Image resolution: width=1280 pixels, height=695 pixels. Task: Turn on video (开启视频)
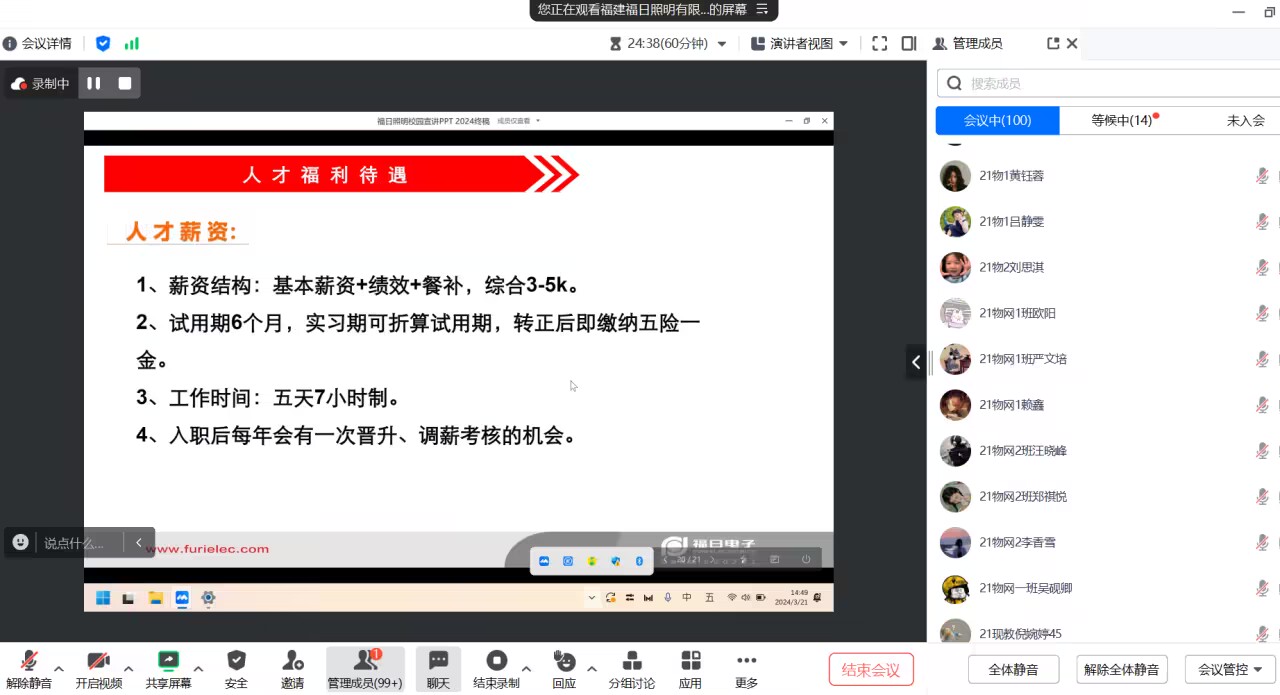tap(98, 662)
